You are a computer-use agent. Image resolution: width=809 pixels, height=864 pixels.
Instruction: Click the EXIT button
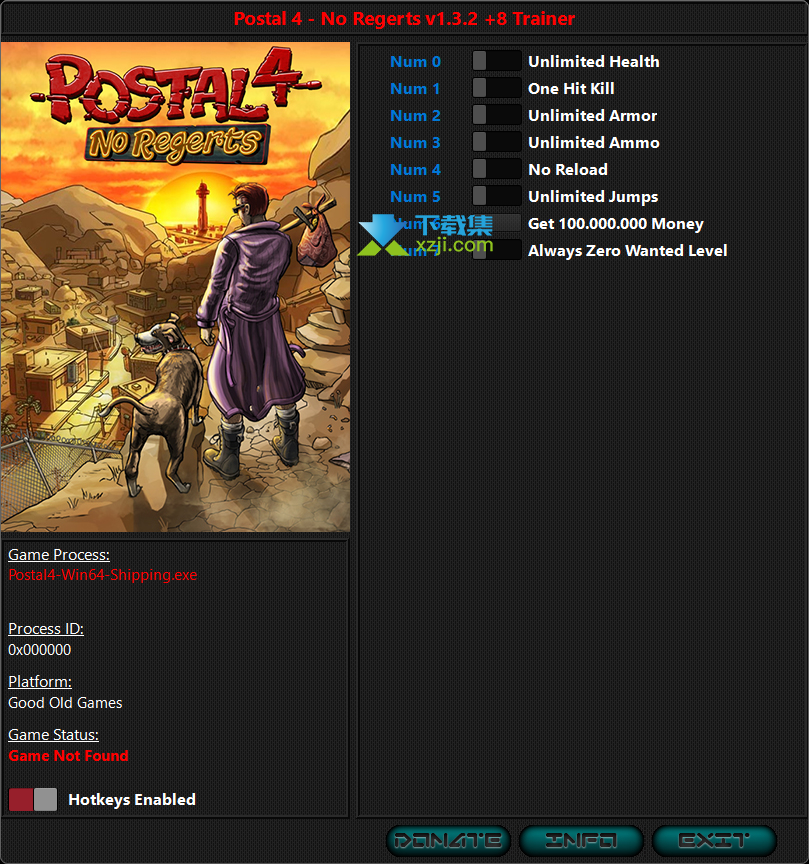pyautogui.click(x=714, y=841)
